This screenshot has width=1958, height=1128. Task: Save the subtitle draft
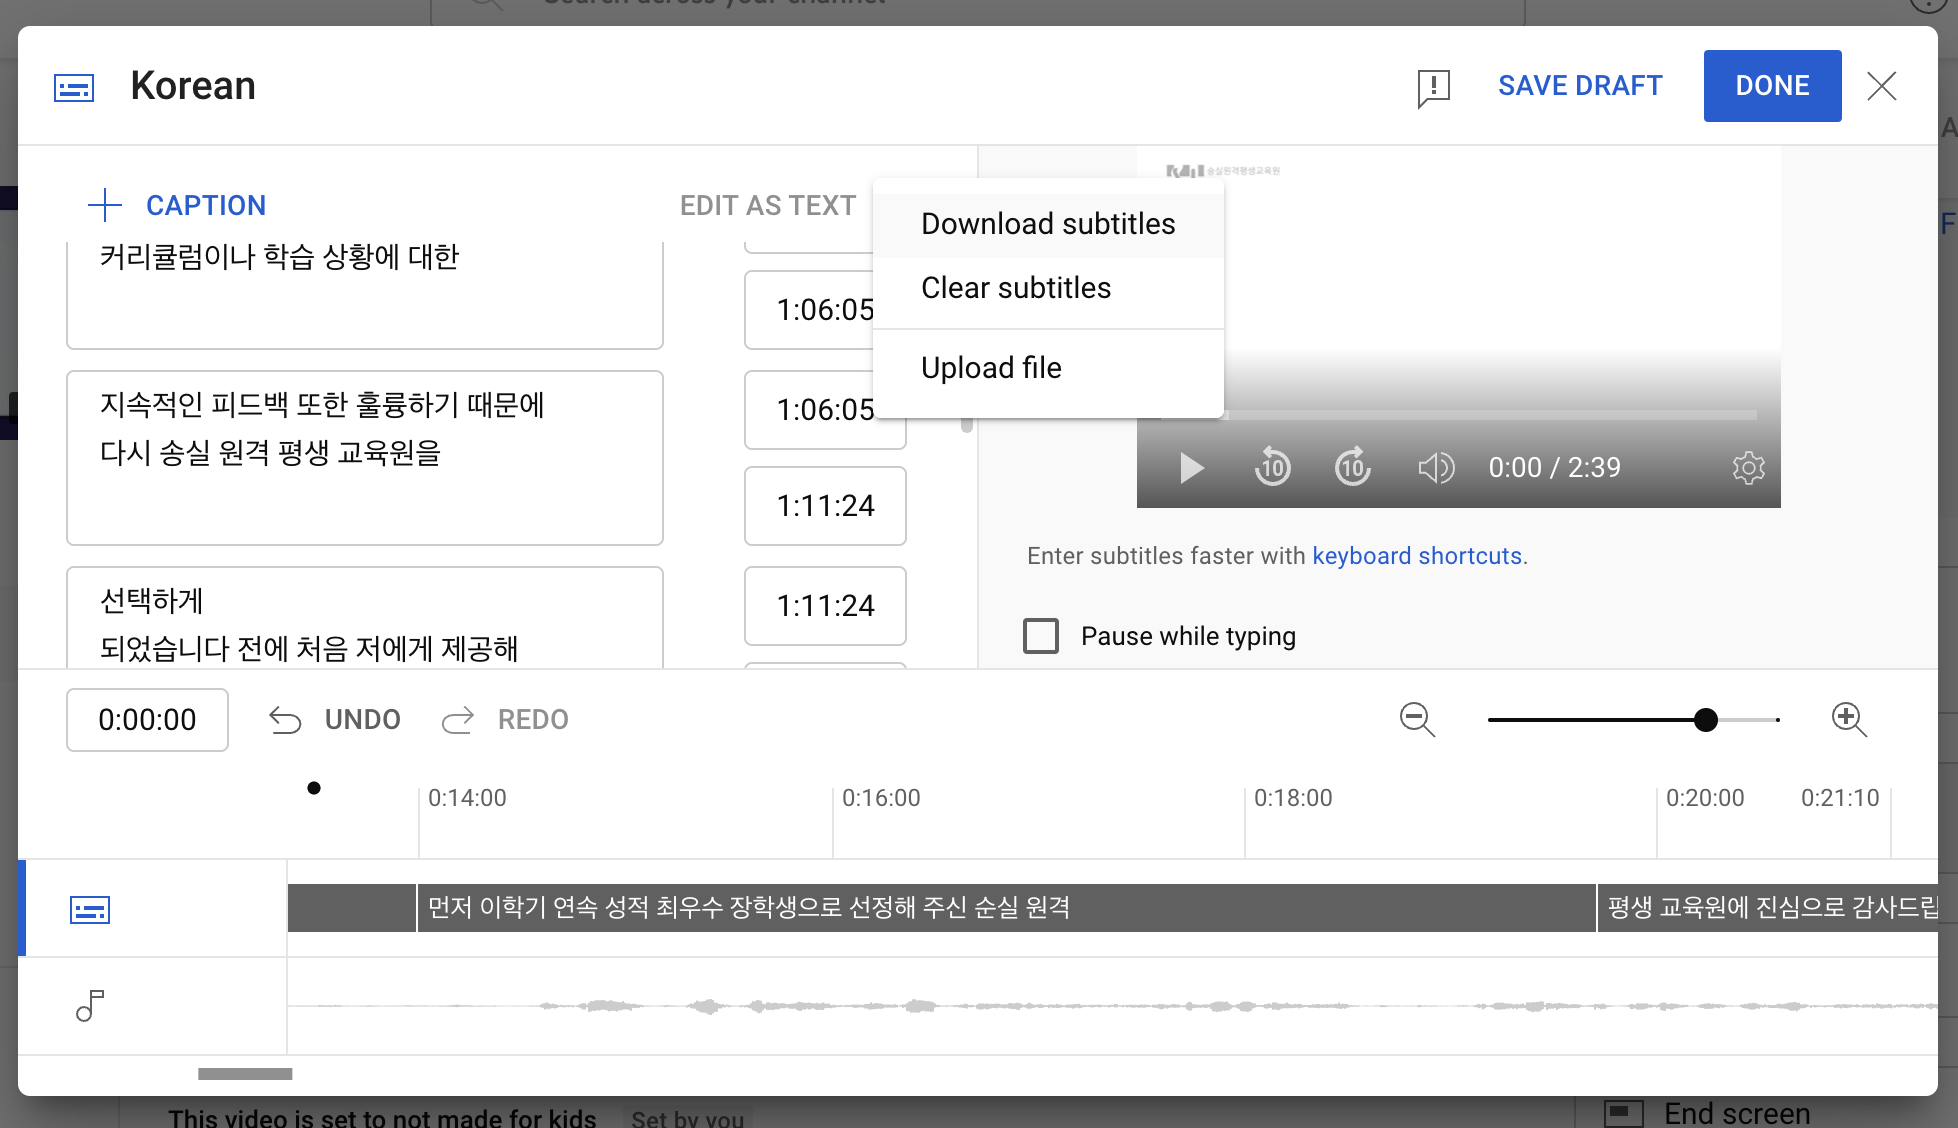(1579, 86)
